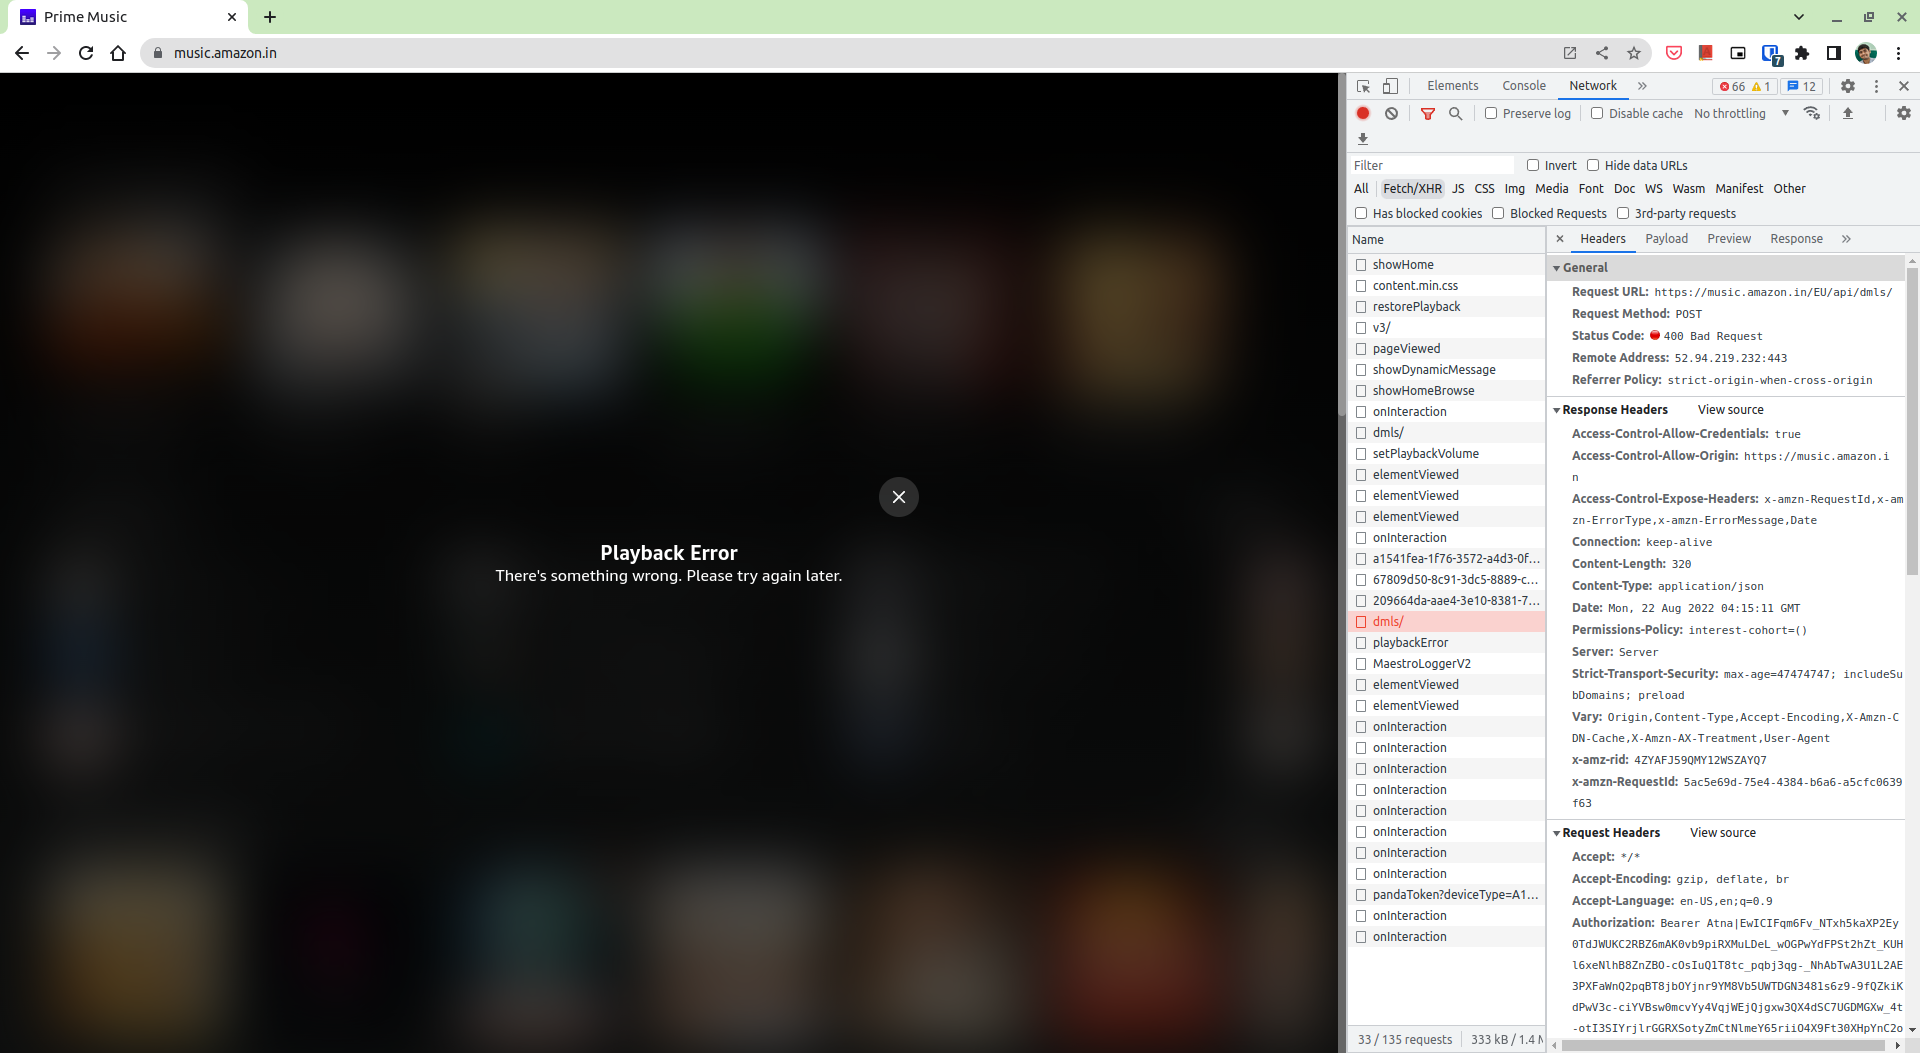1920x1053 pixels.
Task: Enable Hide data URLs filtering
Action: [1594, 164]
